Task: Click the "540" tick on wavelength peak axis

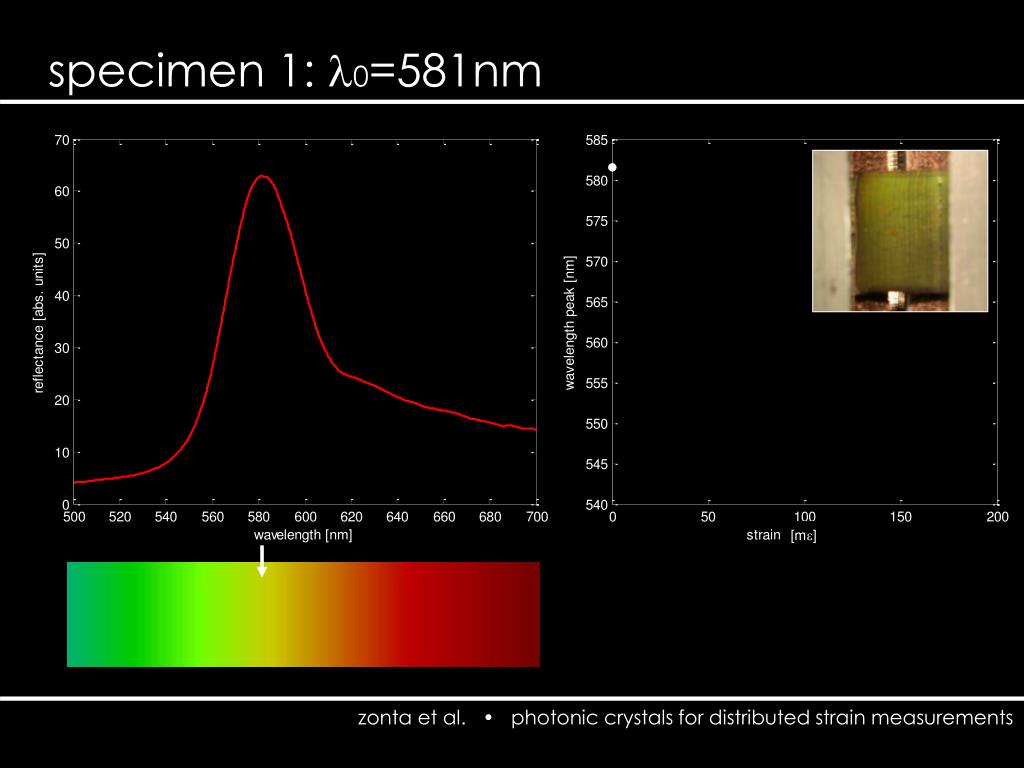Action: point(596,505)
